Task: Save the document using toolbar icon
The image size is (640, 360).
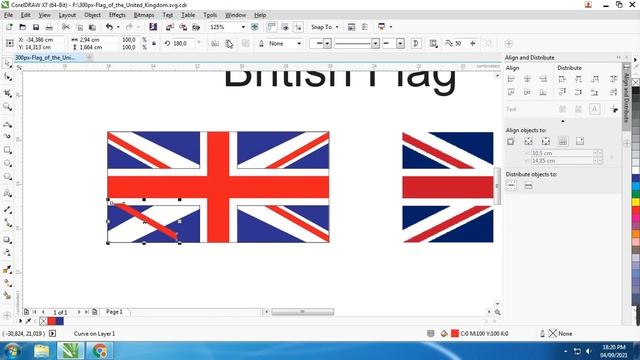Action: (36, 27)
